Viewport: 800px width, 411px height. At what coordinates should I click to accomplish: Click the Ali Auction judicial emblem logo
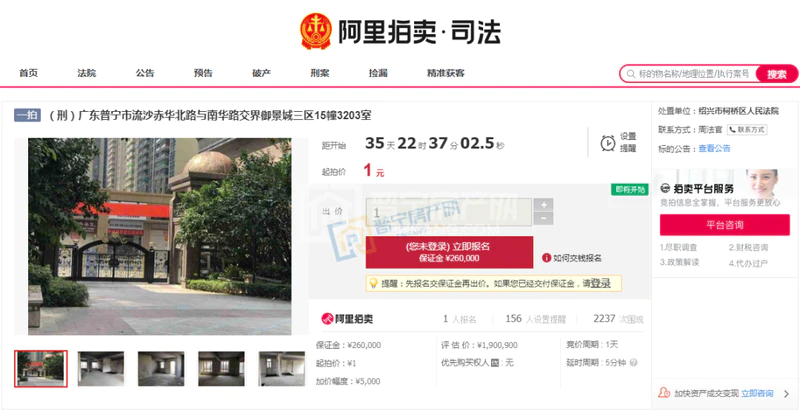316,31
